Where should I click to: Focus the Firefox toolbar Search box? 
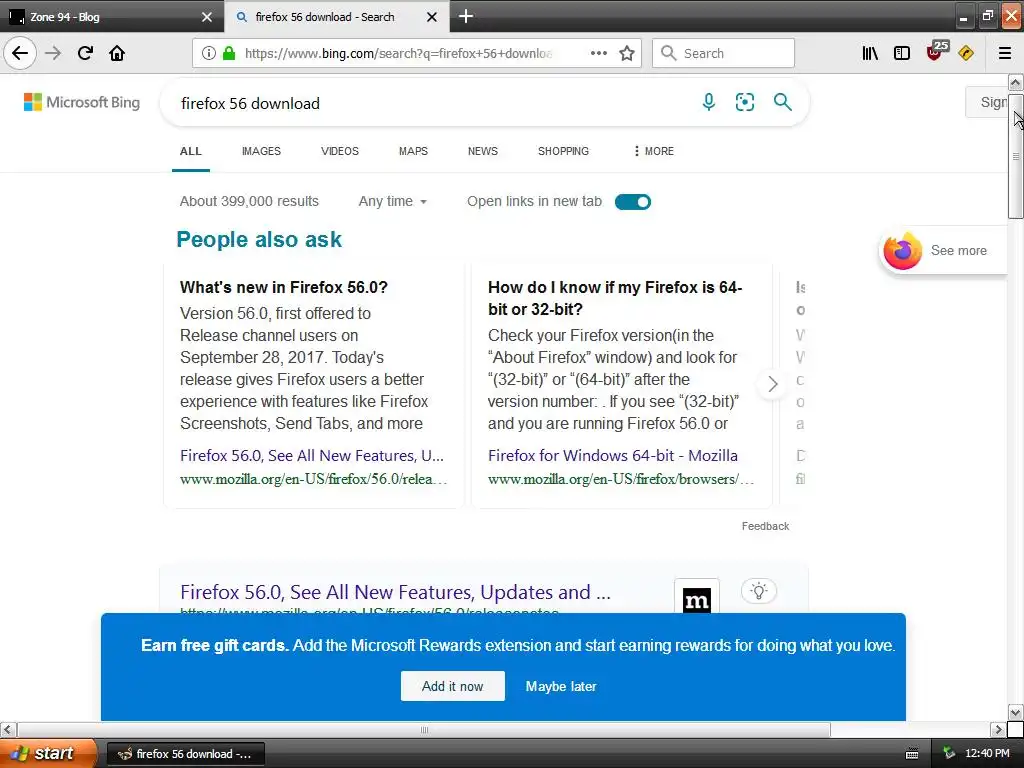coord(723,53)
